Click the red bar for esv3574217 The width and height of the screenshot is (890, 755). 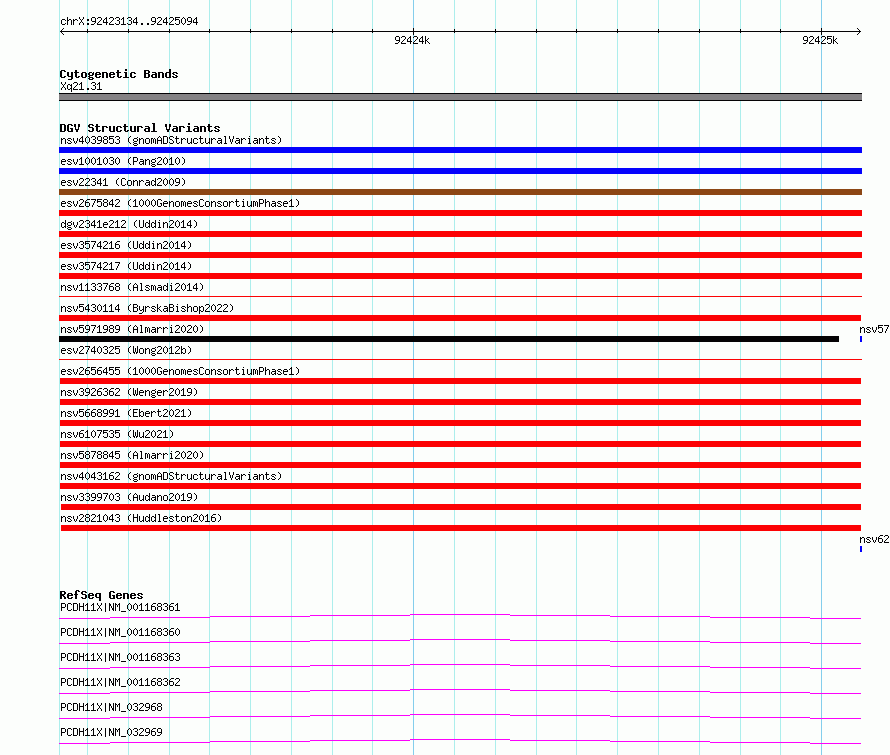pyautogui.click(x=460, y=276)
